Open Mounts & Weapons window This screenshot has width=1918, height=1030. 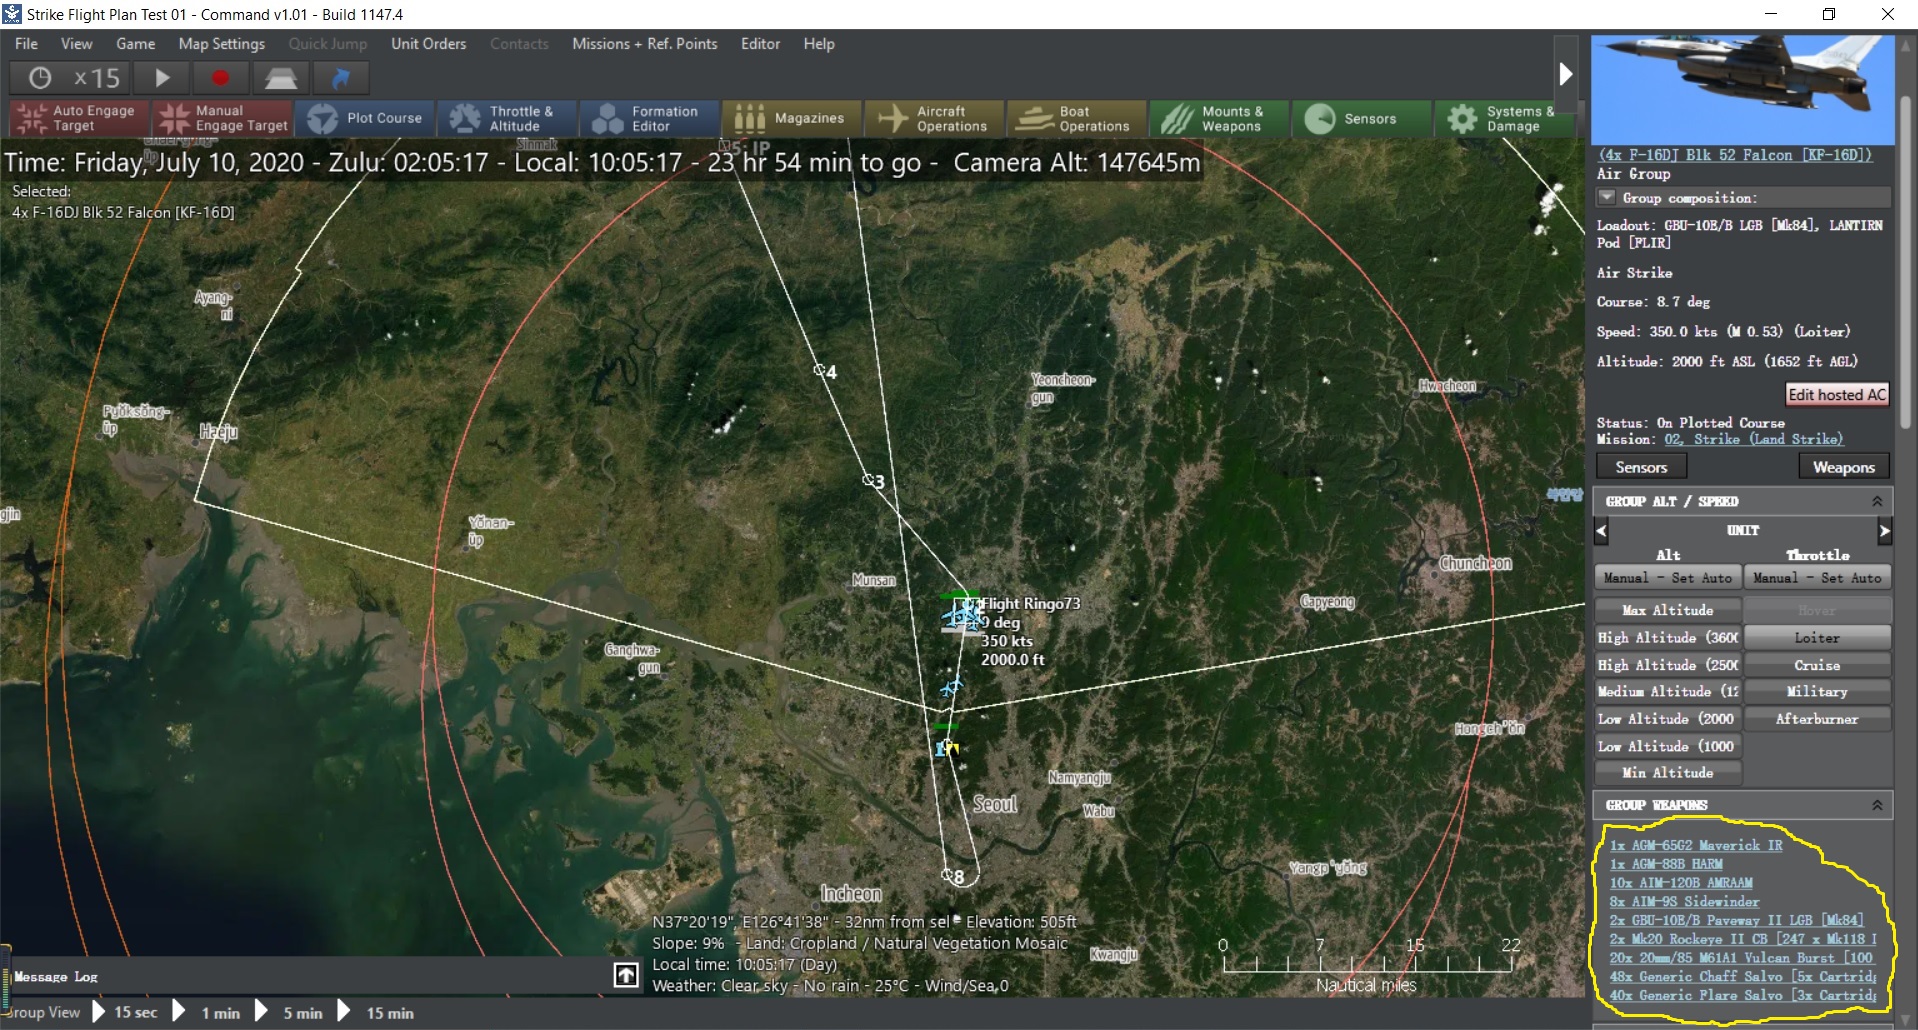pyautogui.click(x=1219, y=118)
